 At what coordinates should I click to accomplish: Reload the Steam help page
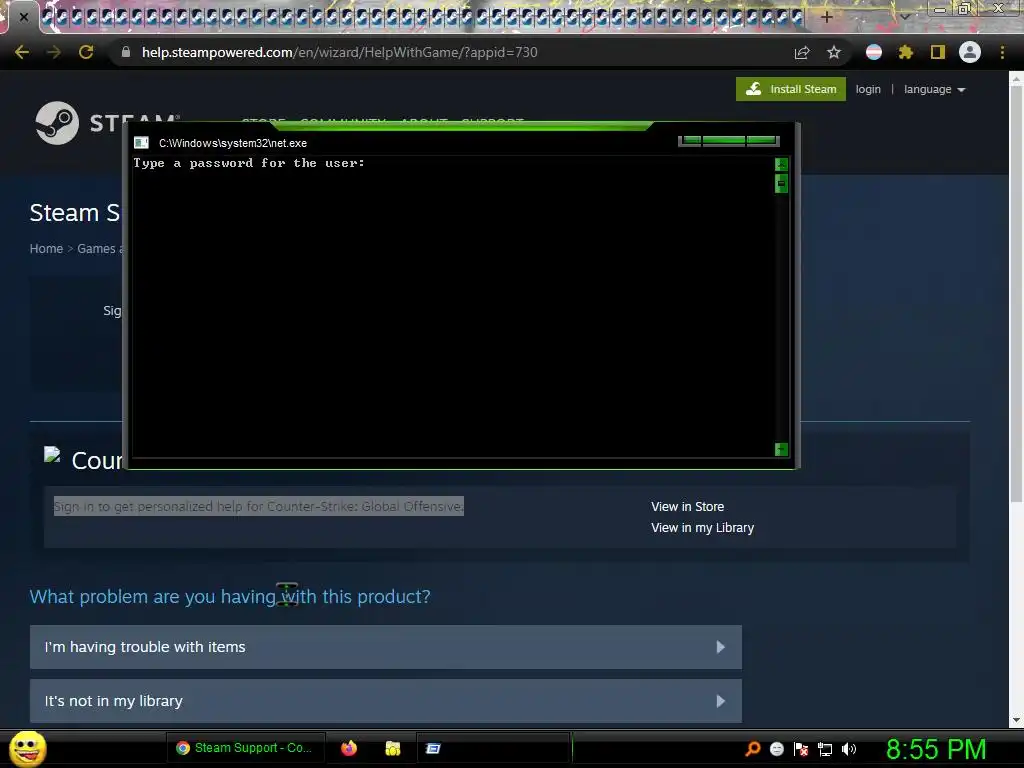[x=86, y=52]
